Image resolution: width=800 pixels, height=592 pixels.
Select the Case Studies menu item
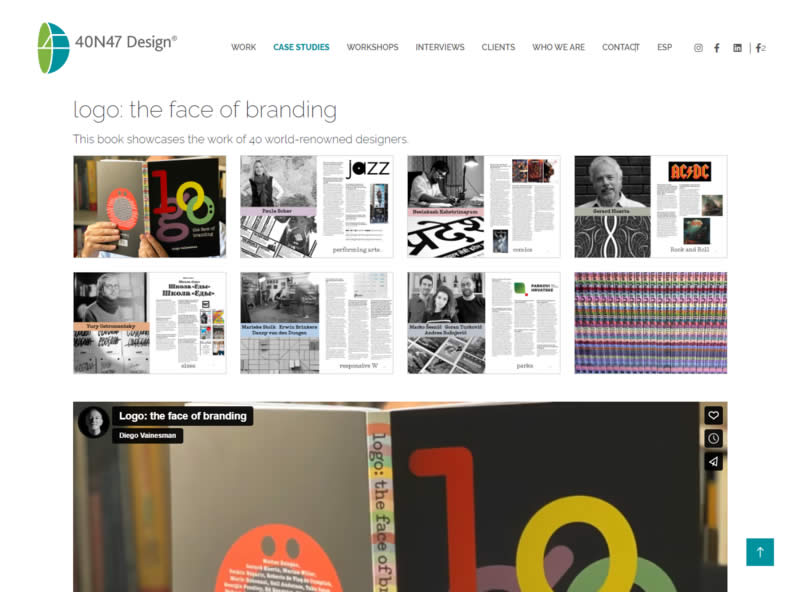point(301,47)
